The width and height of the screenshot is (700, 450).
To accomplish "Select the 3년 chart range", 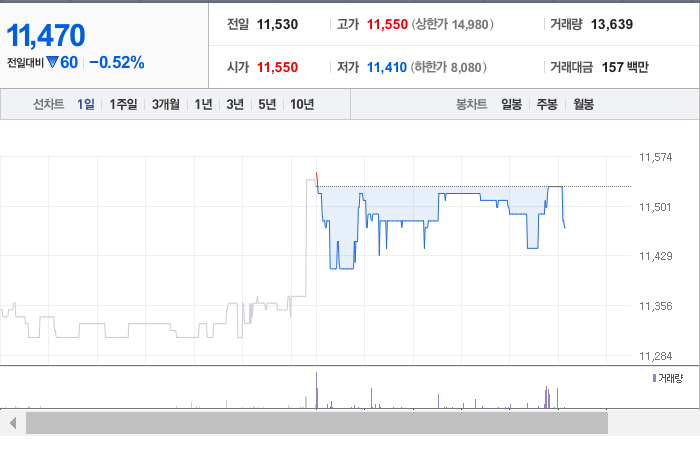I will (x=235, y=104).
